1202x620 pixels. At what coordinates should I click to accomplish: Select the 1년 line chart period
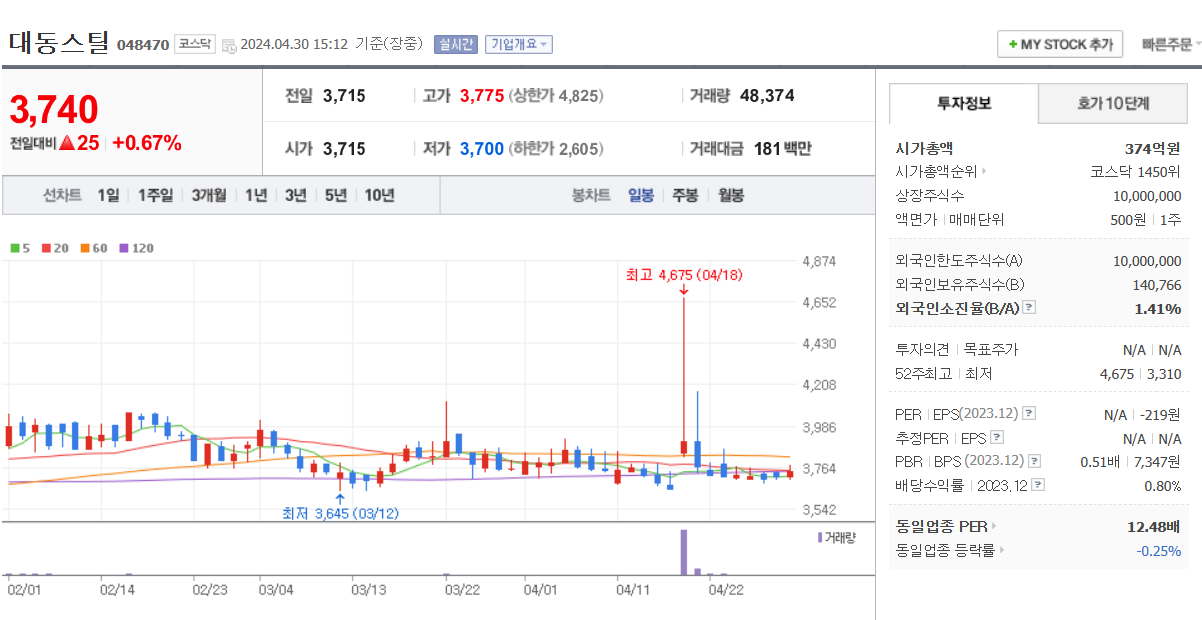pos(256,195)
